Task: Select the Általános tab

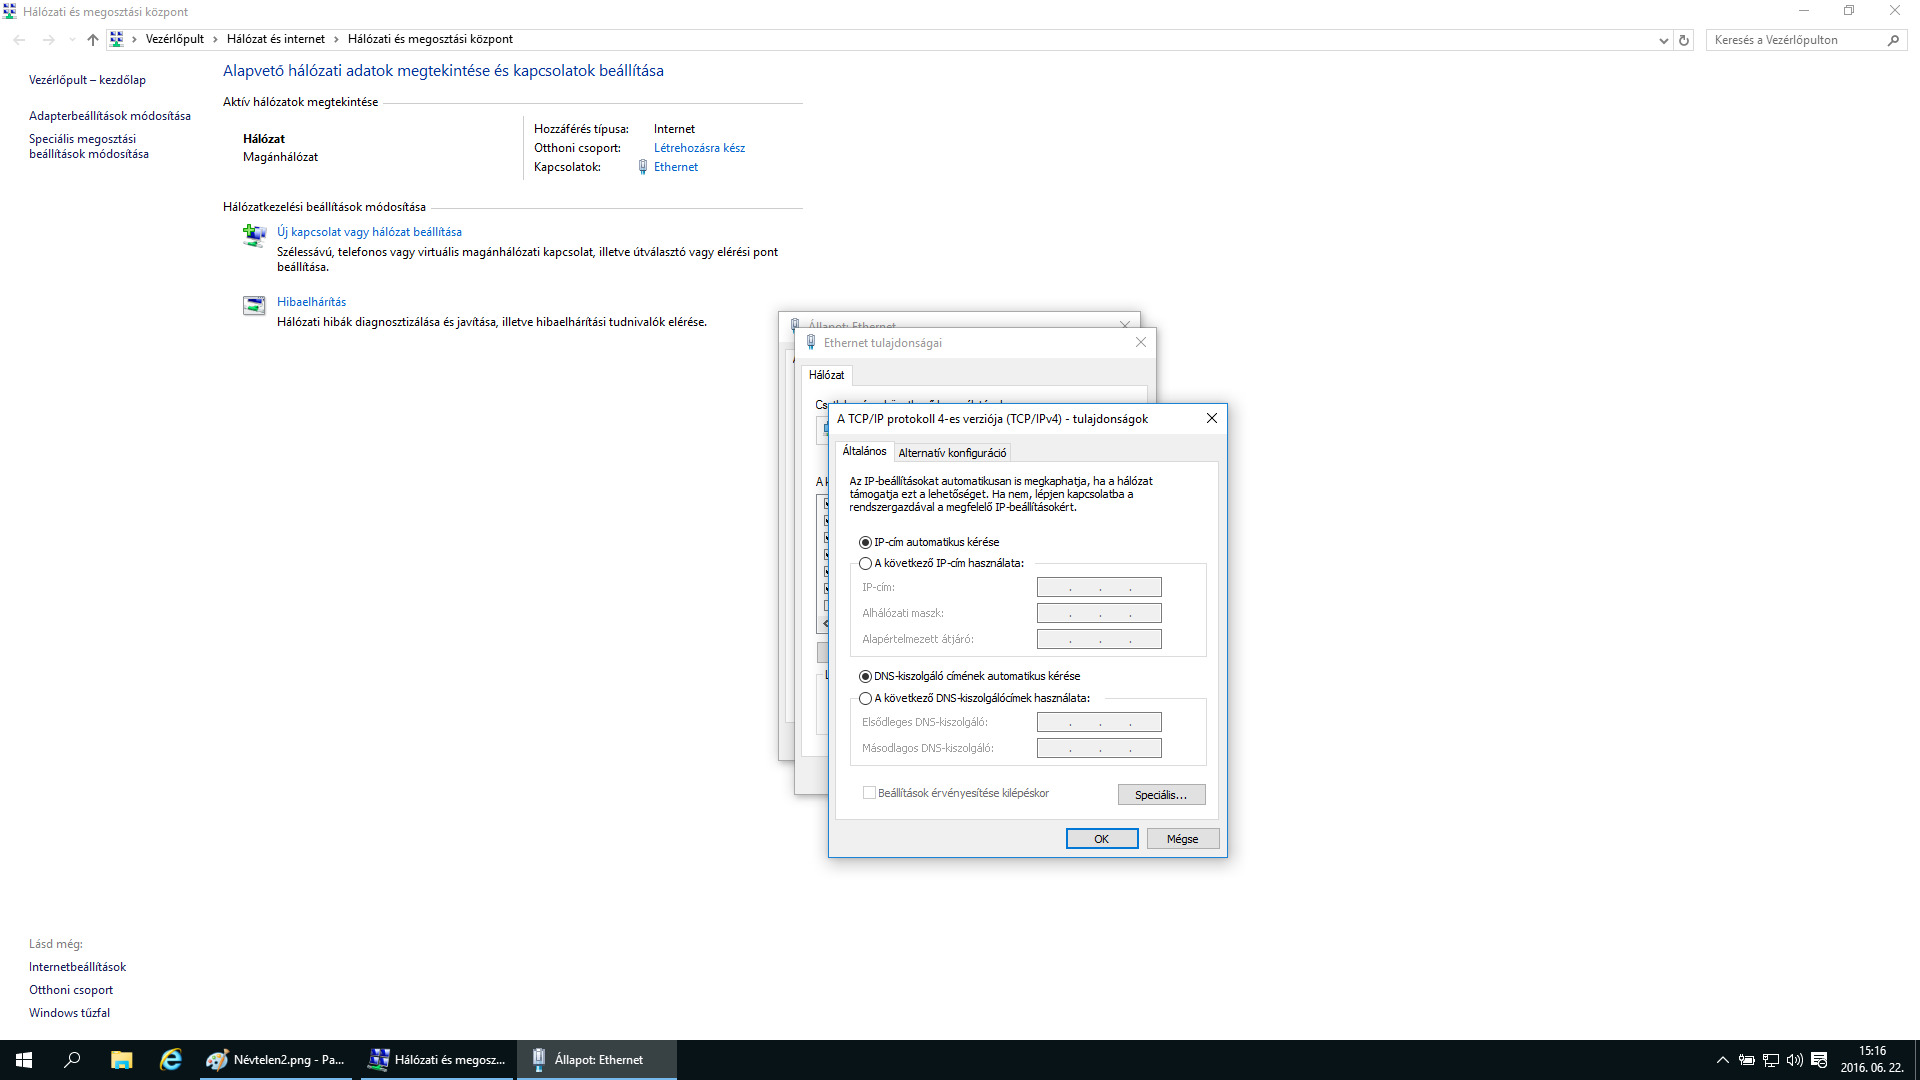Action: pos(864,451)
